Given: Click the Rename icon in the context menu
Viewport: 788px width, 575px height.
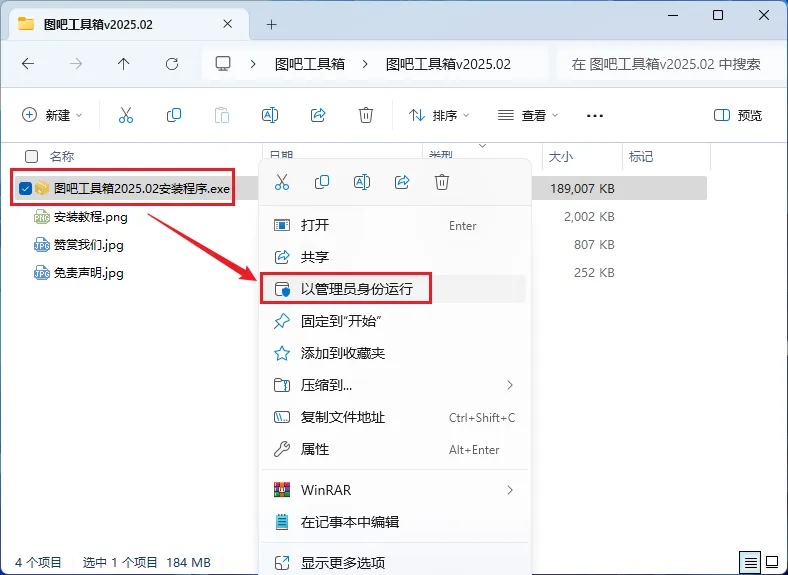Looking at the screenshot, I should [362, 182].
